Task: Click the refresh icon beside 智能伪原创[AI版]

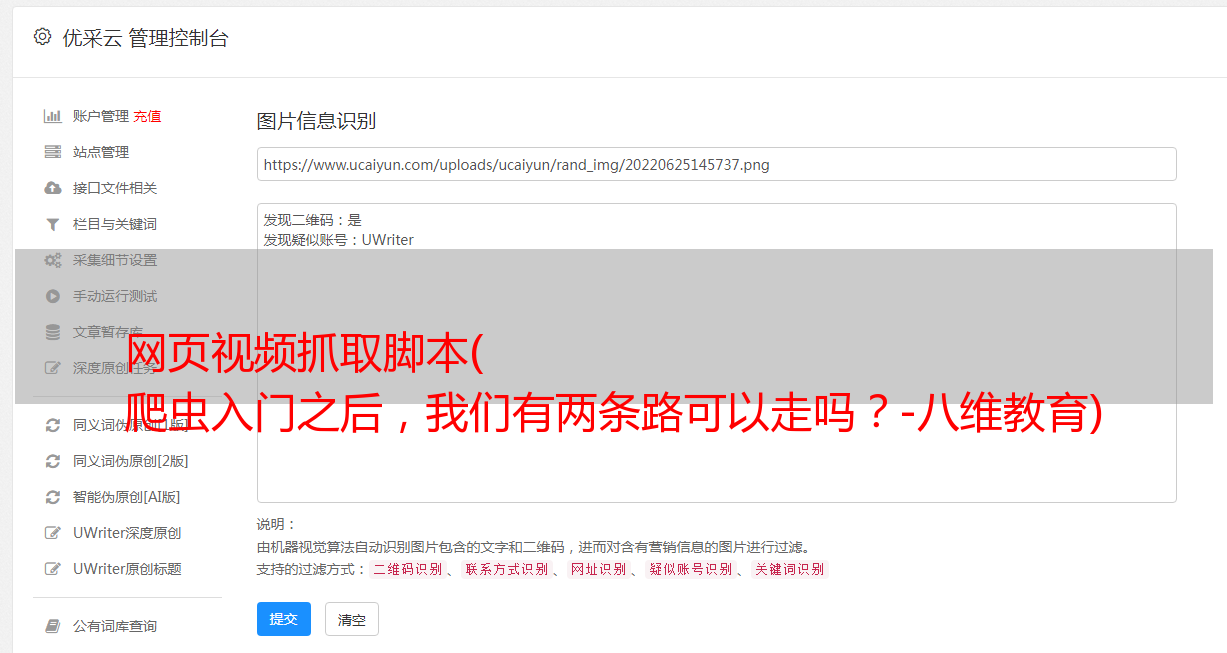Action: [53, 497]
